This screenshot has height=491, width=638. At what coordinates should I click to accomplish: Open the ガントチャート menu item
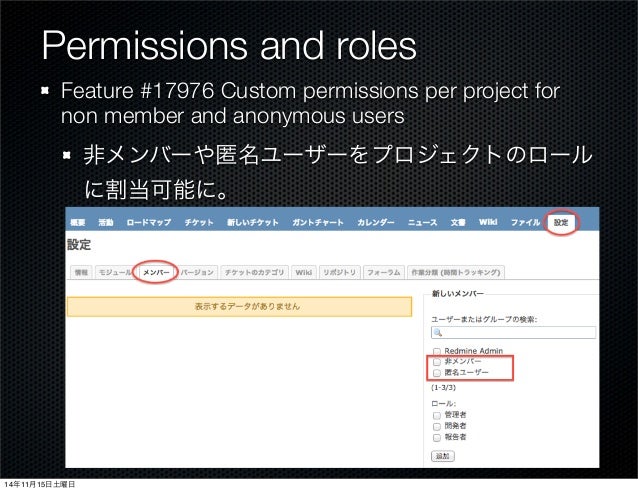click(x=318, y=223)
